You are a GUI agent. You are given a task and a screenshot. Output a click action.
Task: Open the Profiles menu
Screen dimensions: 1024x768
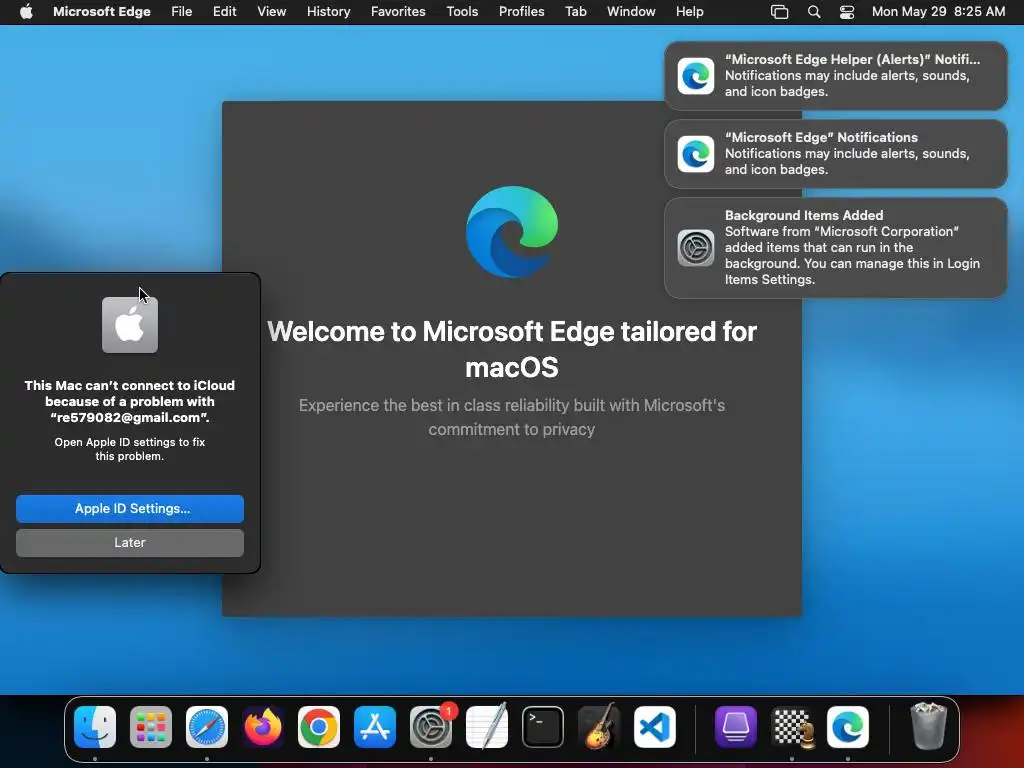click(x=522, y=12)
